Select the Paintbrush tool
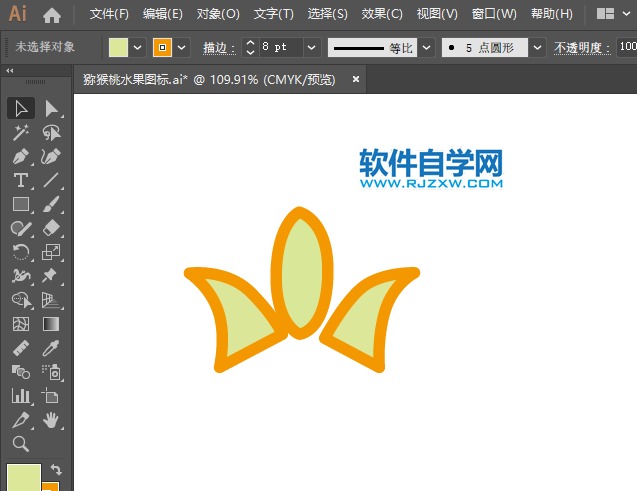 pyautogui.click(x=51, y=204)
